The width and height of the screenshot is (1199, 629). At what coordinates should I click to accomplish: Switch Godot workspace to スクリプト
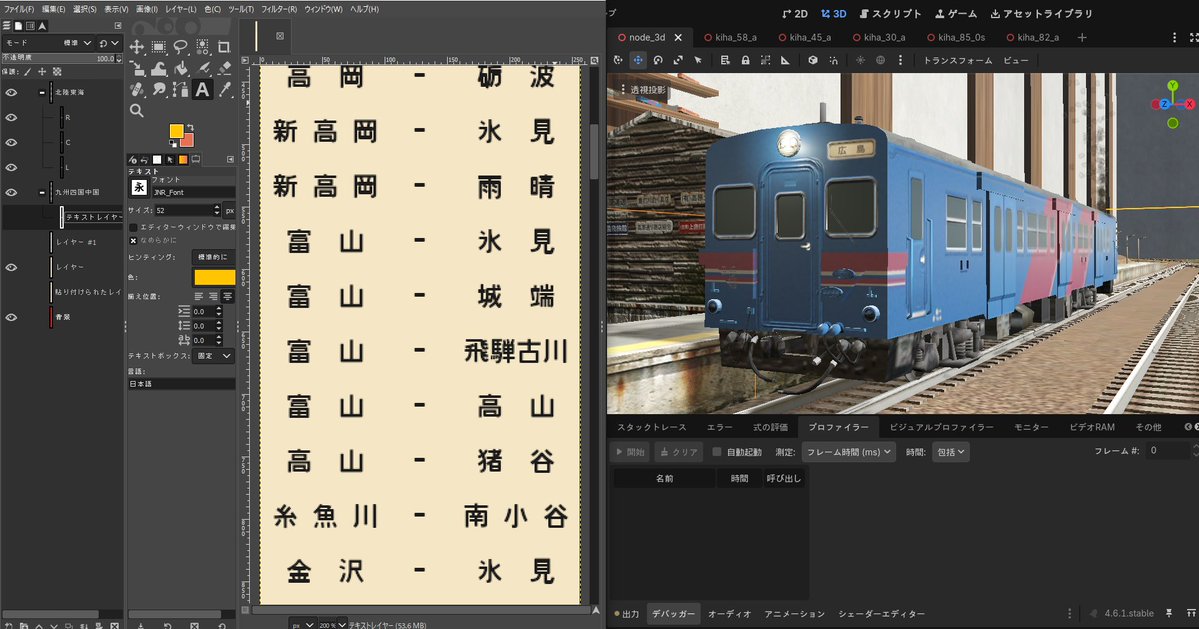click(x=890, y=14)
